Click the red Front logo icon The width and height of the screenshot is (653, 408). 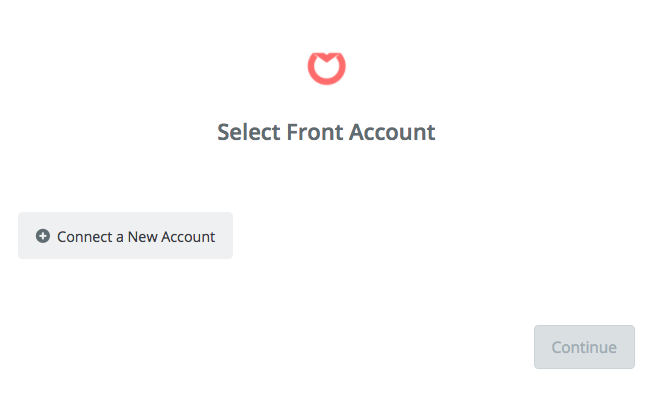[326, 68]
